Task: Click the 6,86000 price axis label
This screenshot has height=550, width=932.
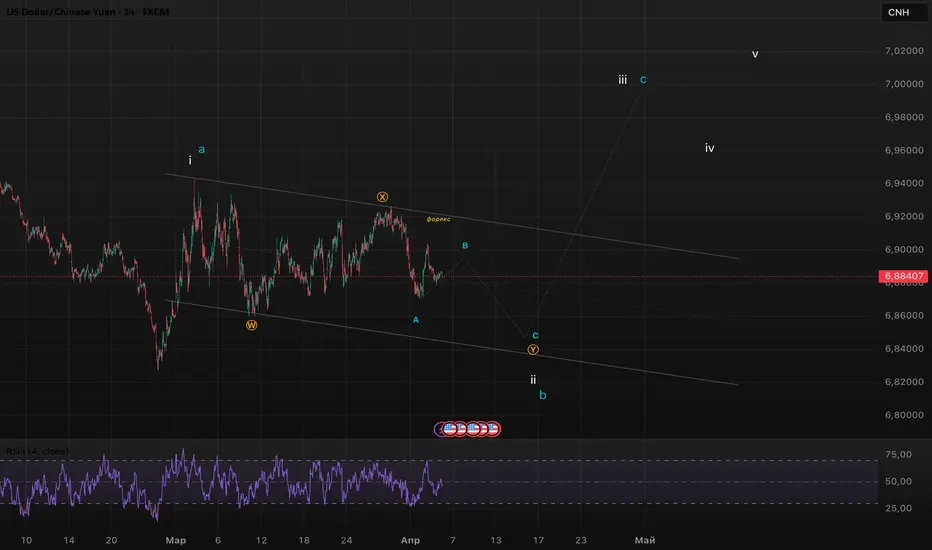Action: pos(904,316)
